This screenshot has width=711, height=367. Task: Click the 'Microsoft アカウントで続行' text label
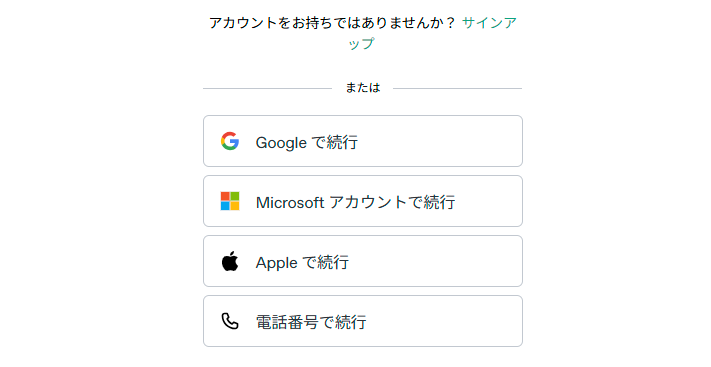pyautogui.click(x=356, y=202)
